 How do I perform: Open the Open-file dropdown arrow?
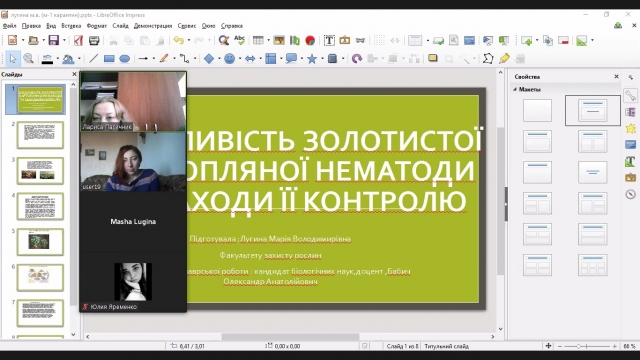click(x=43, y=40)
